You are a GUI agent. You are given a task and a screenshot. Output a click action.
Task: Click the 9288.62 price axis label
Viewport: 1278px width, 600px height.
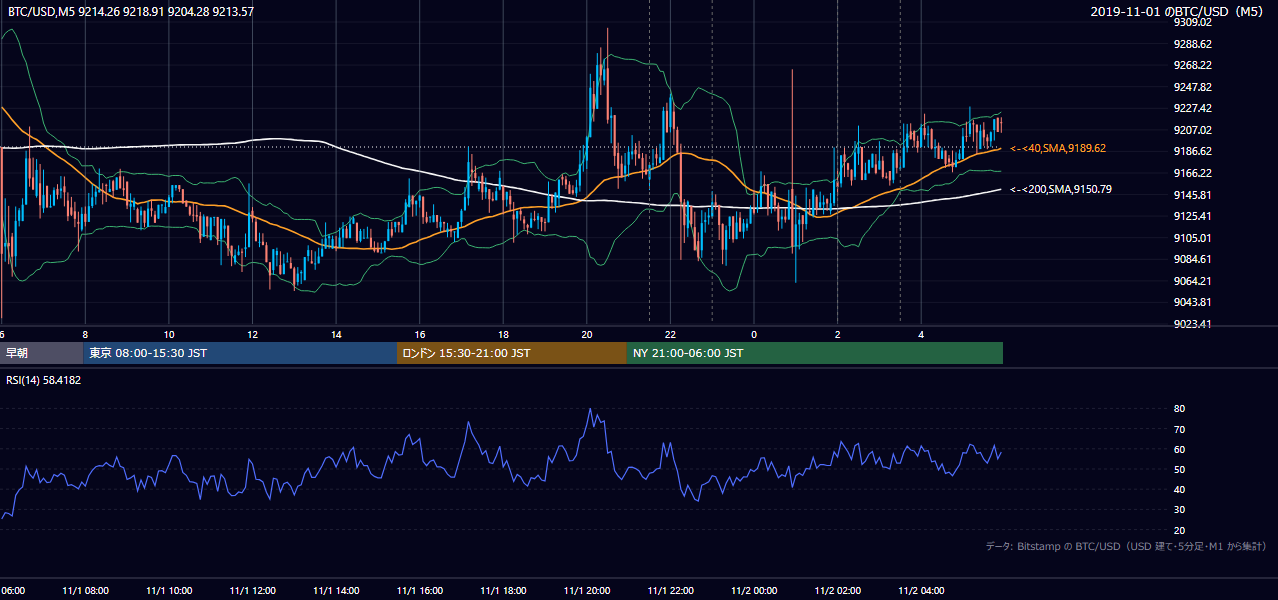[x=1193, y=44]
